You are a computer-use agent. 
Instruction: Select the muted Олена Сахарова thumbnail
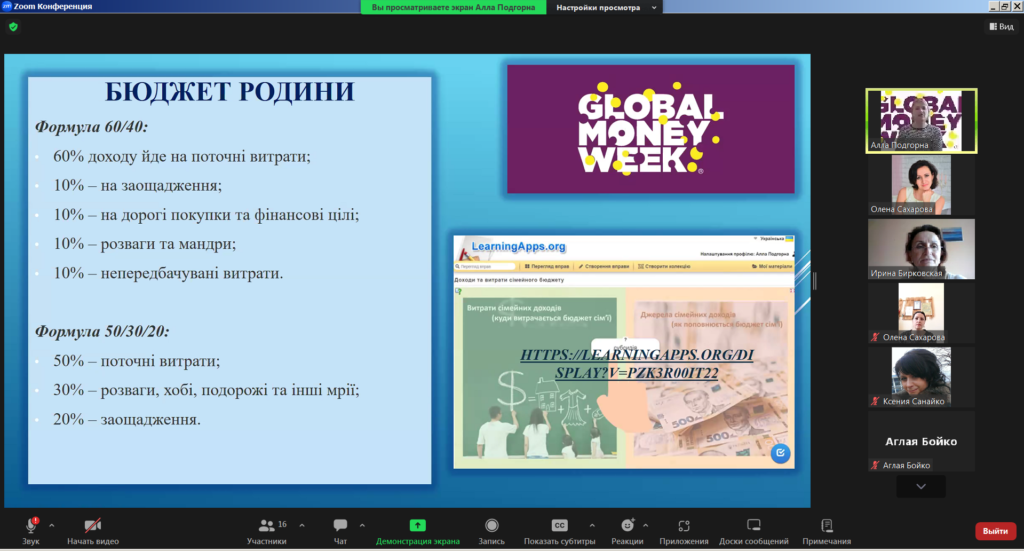921,313
